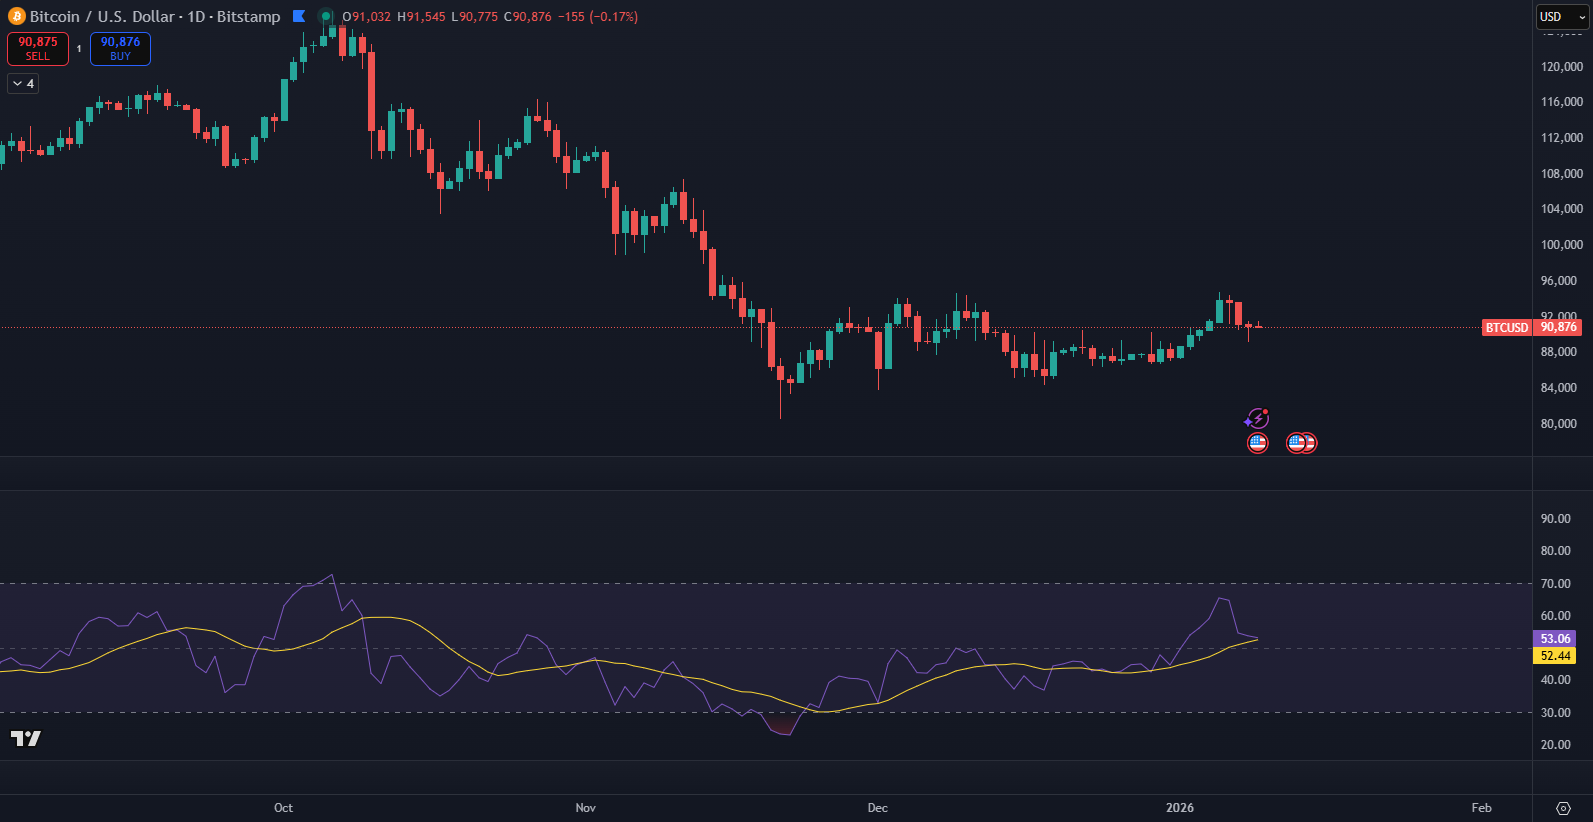Click the Nov label on the time axis

pos(586,808)
